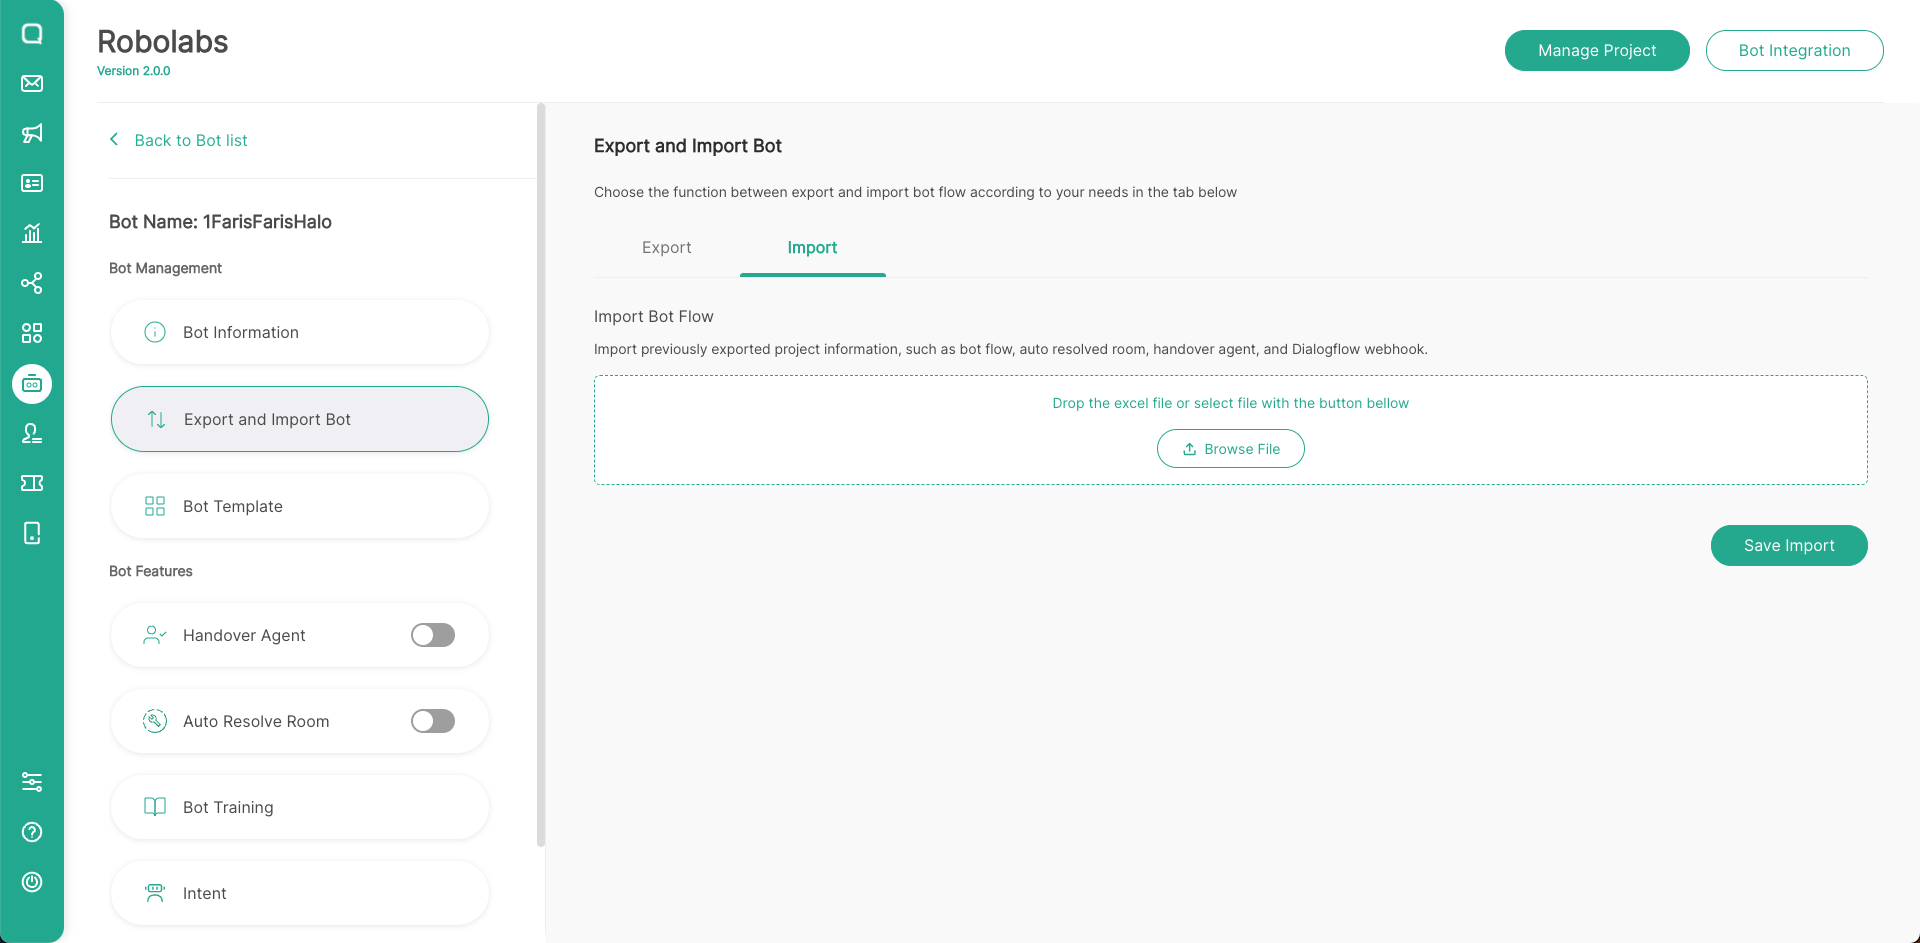Open Bot Information menu item
This screenshot has height=943, width=1920.
(300, 332)
